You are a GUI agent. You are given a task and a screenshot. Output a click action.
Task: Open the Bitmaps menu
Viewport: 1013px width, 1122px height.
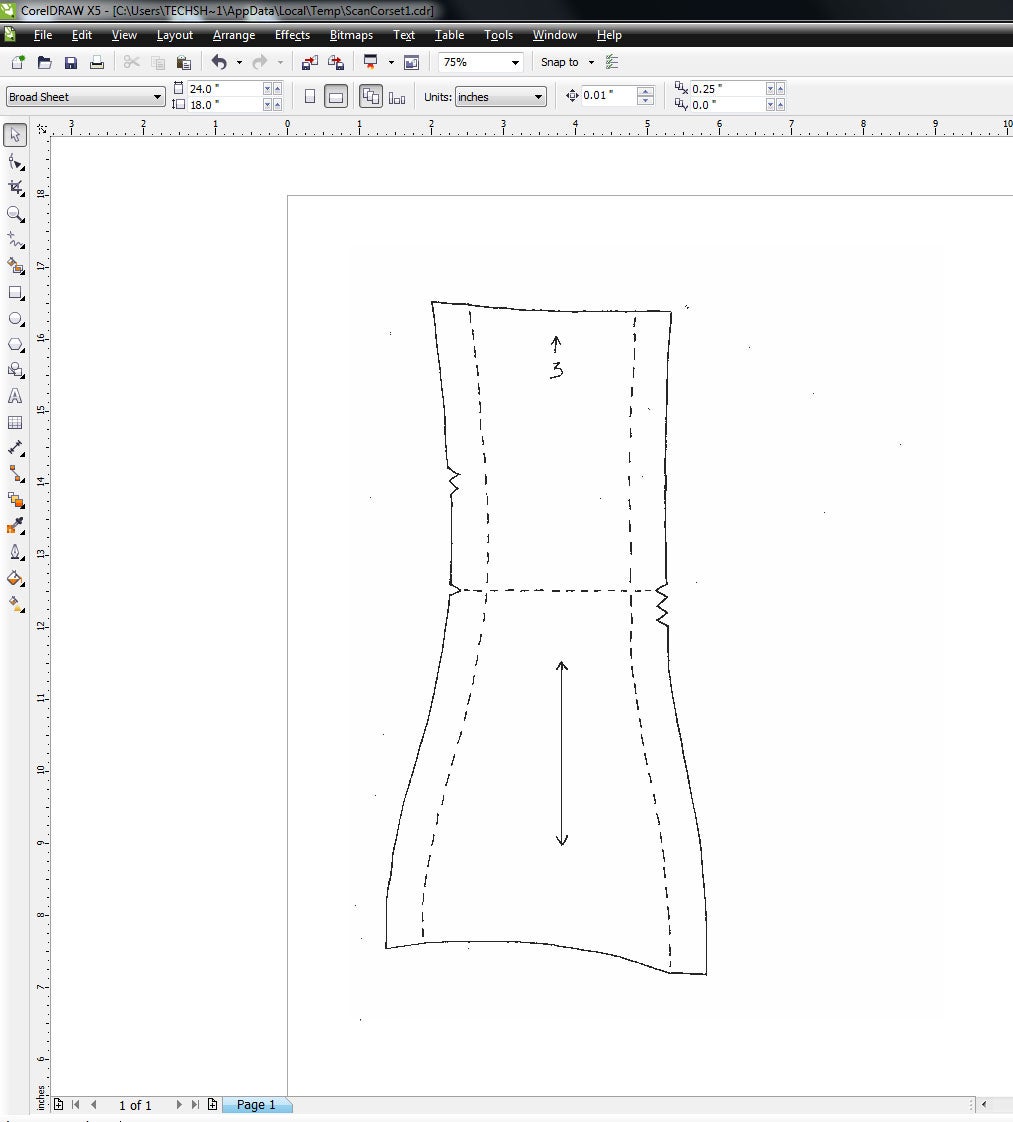(x=350, y=35)
